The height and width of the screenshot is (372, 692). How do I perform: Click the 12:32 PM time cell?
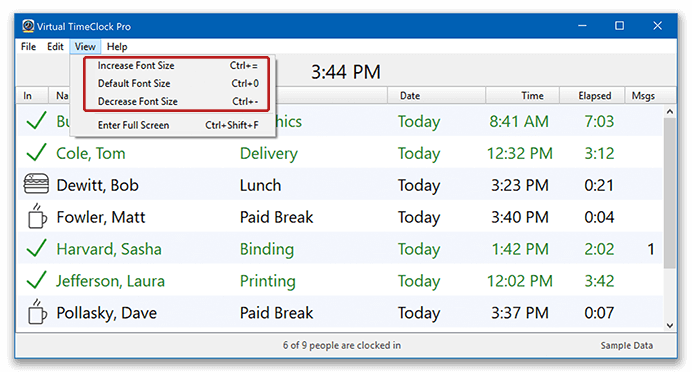tap(520, 154)
